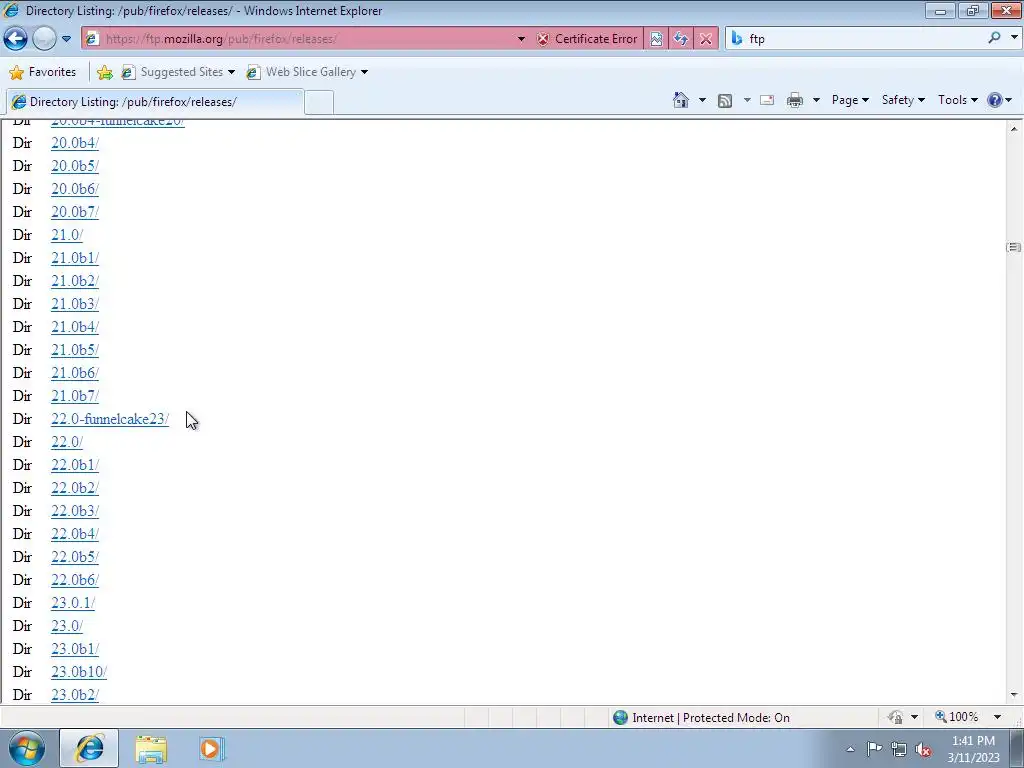Expand the zoom level dropdown arrow
This screenshot has width=1024, height=768.
pos(997,717)
